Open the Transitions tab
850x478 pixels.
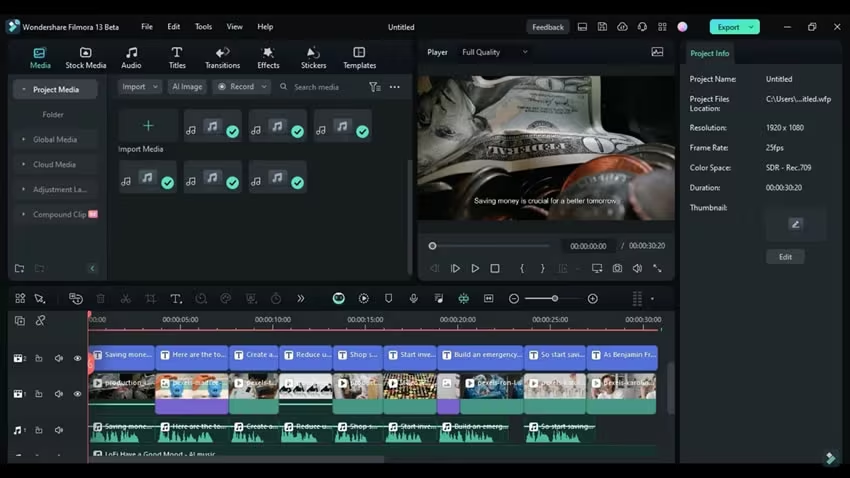(x=222, y=57)
